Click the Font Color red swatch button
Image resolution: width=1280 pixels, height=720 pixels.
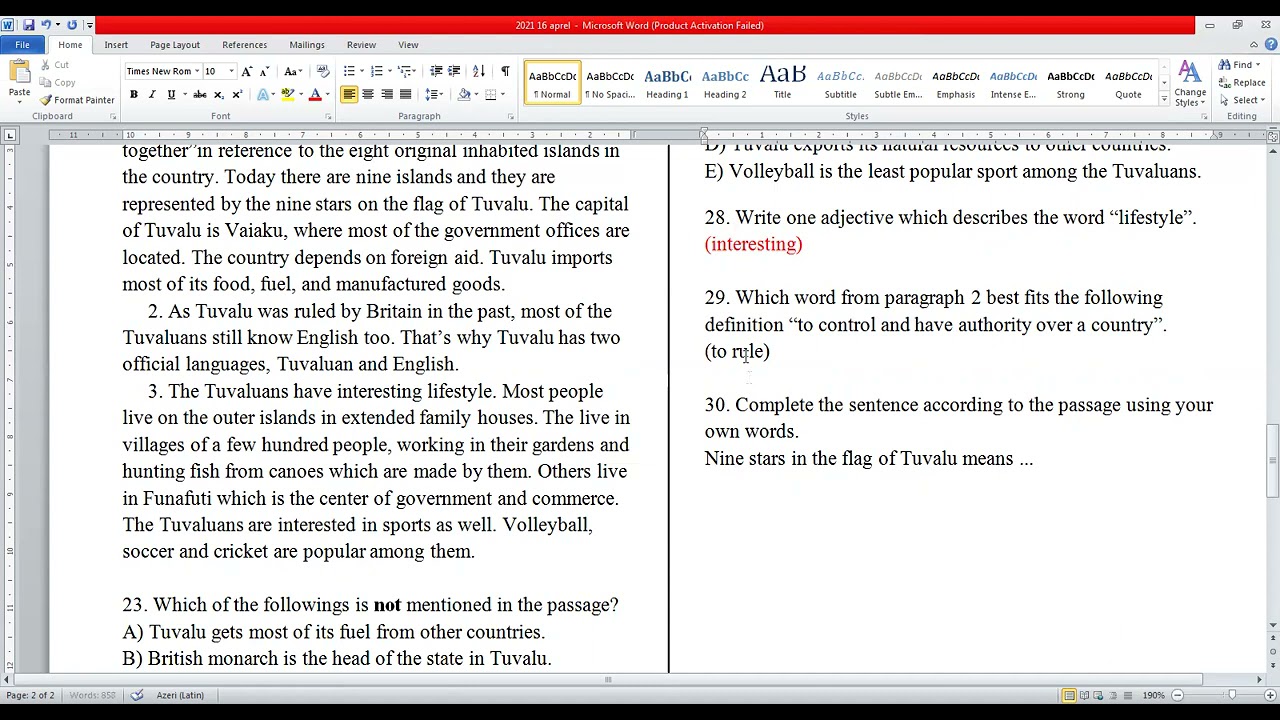[314, 95]
